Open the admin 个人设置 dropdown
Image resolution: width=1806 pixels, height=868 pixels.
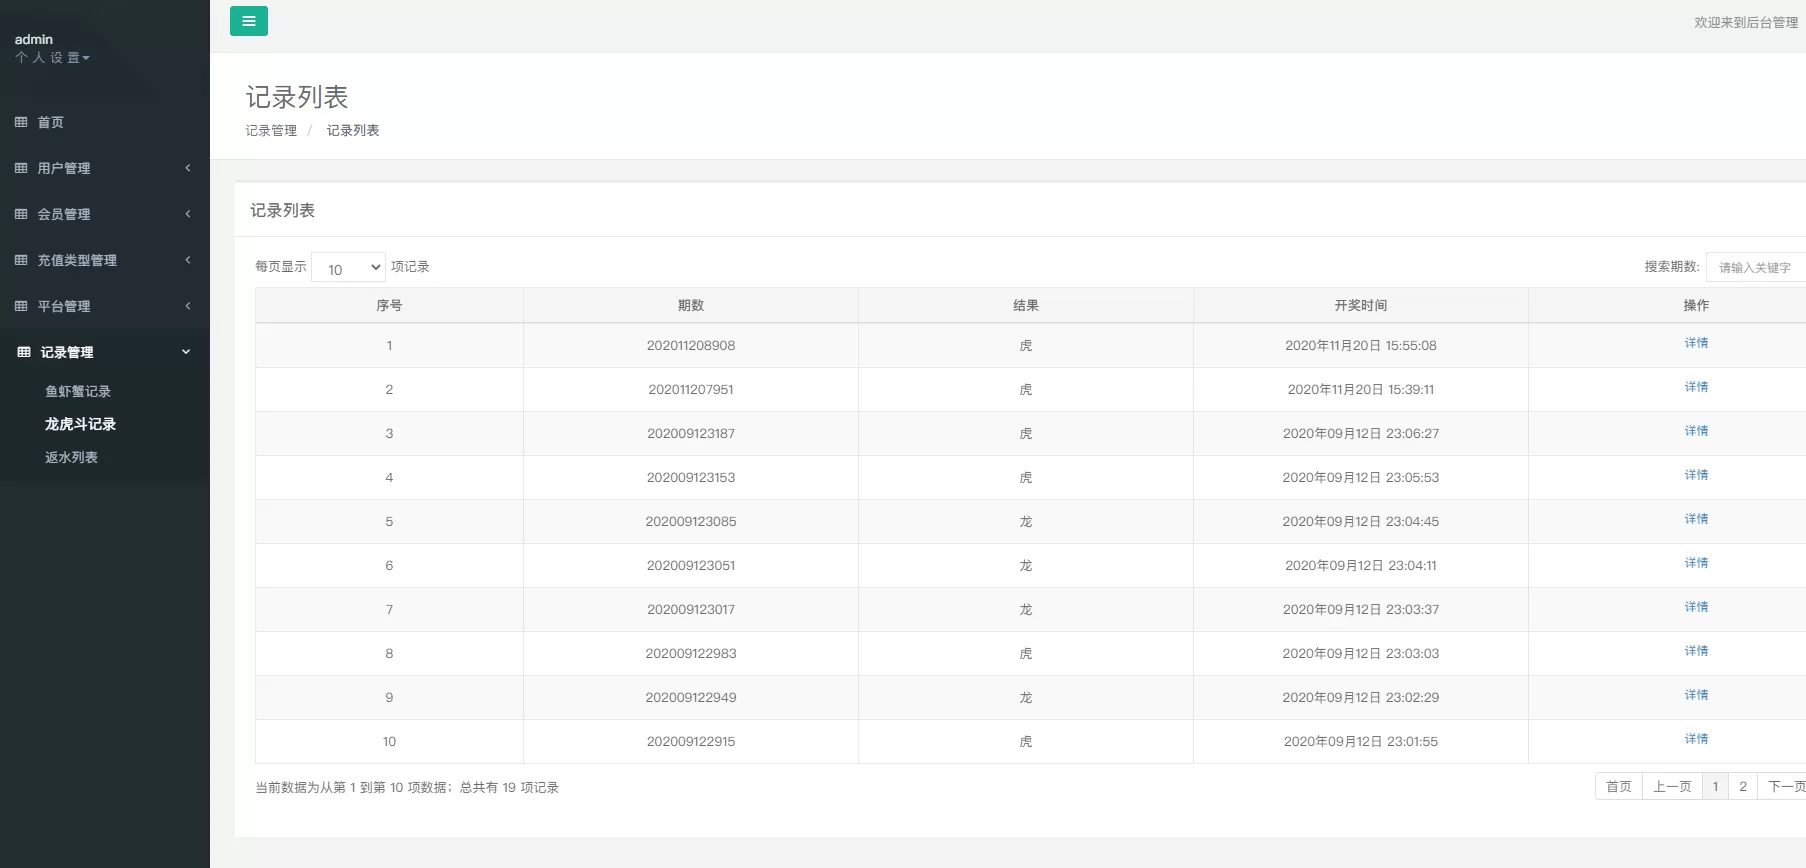click(x=53, y=58)
